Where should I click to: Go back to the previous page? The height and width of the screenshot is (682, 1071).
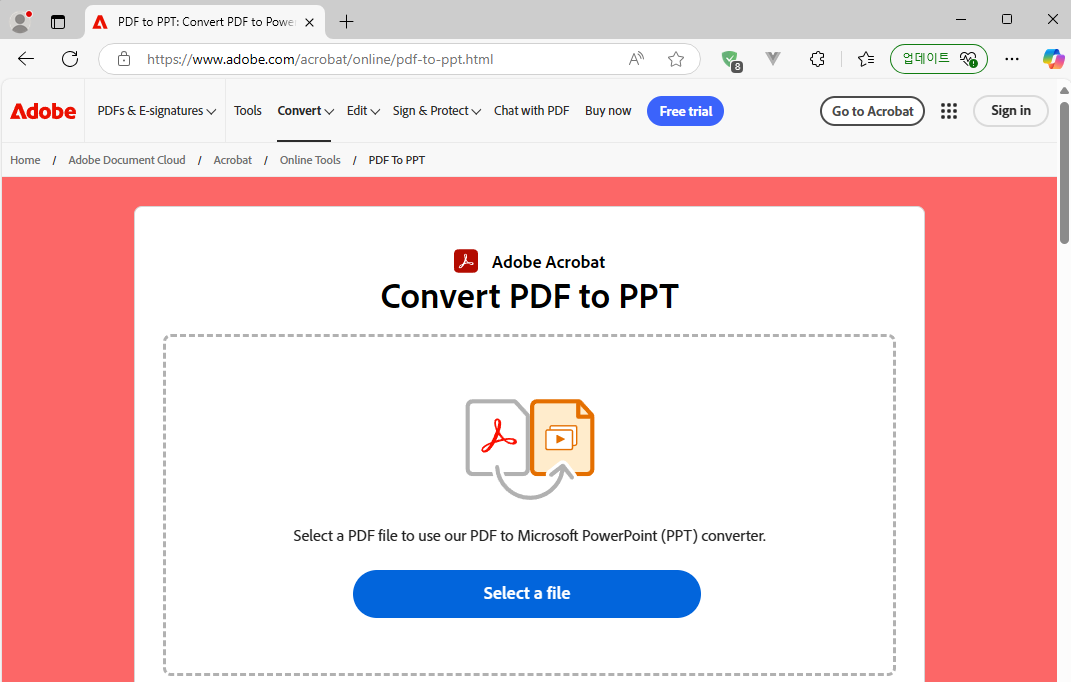coord(26,59)
